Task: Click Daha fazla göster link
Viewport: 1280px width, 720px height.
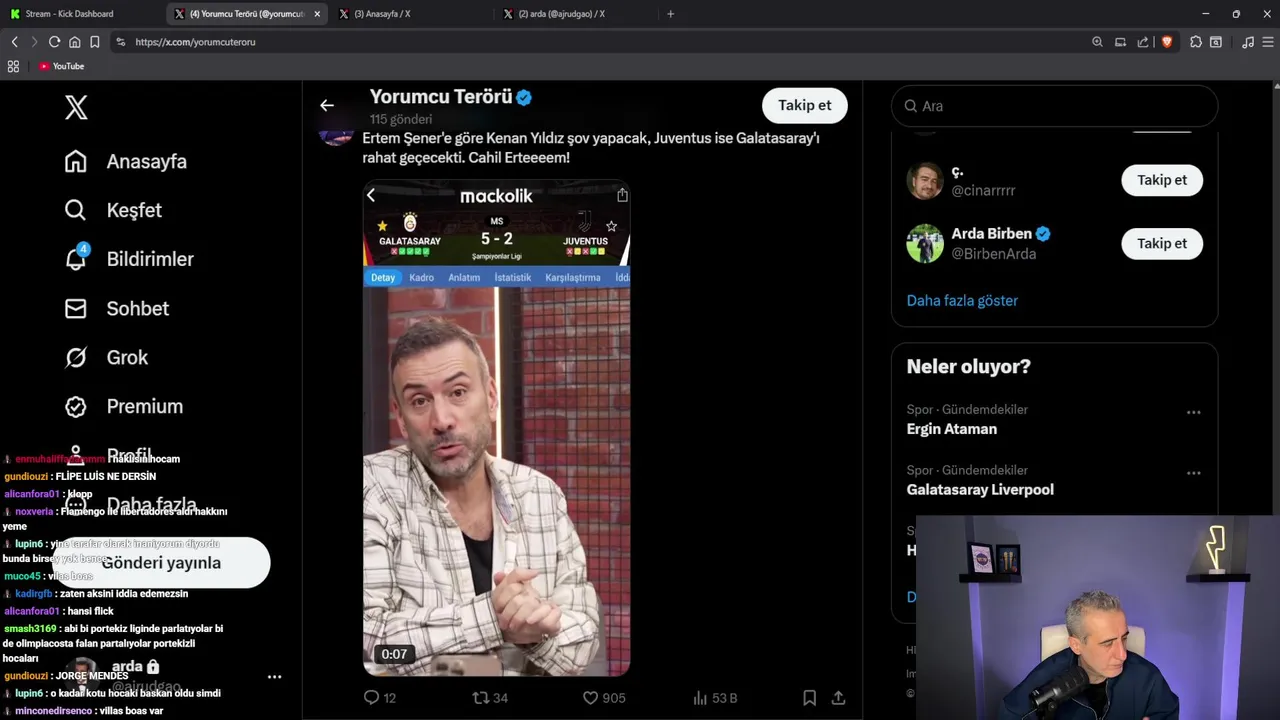Action: click(962, 300)
